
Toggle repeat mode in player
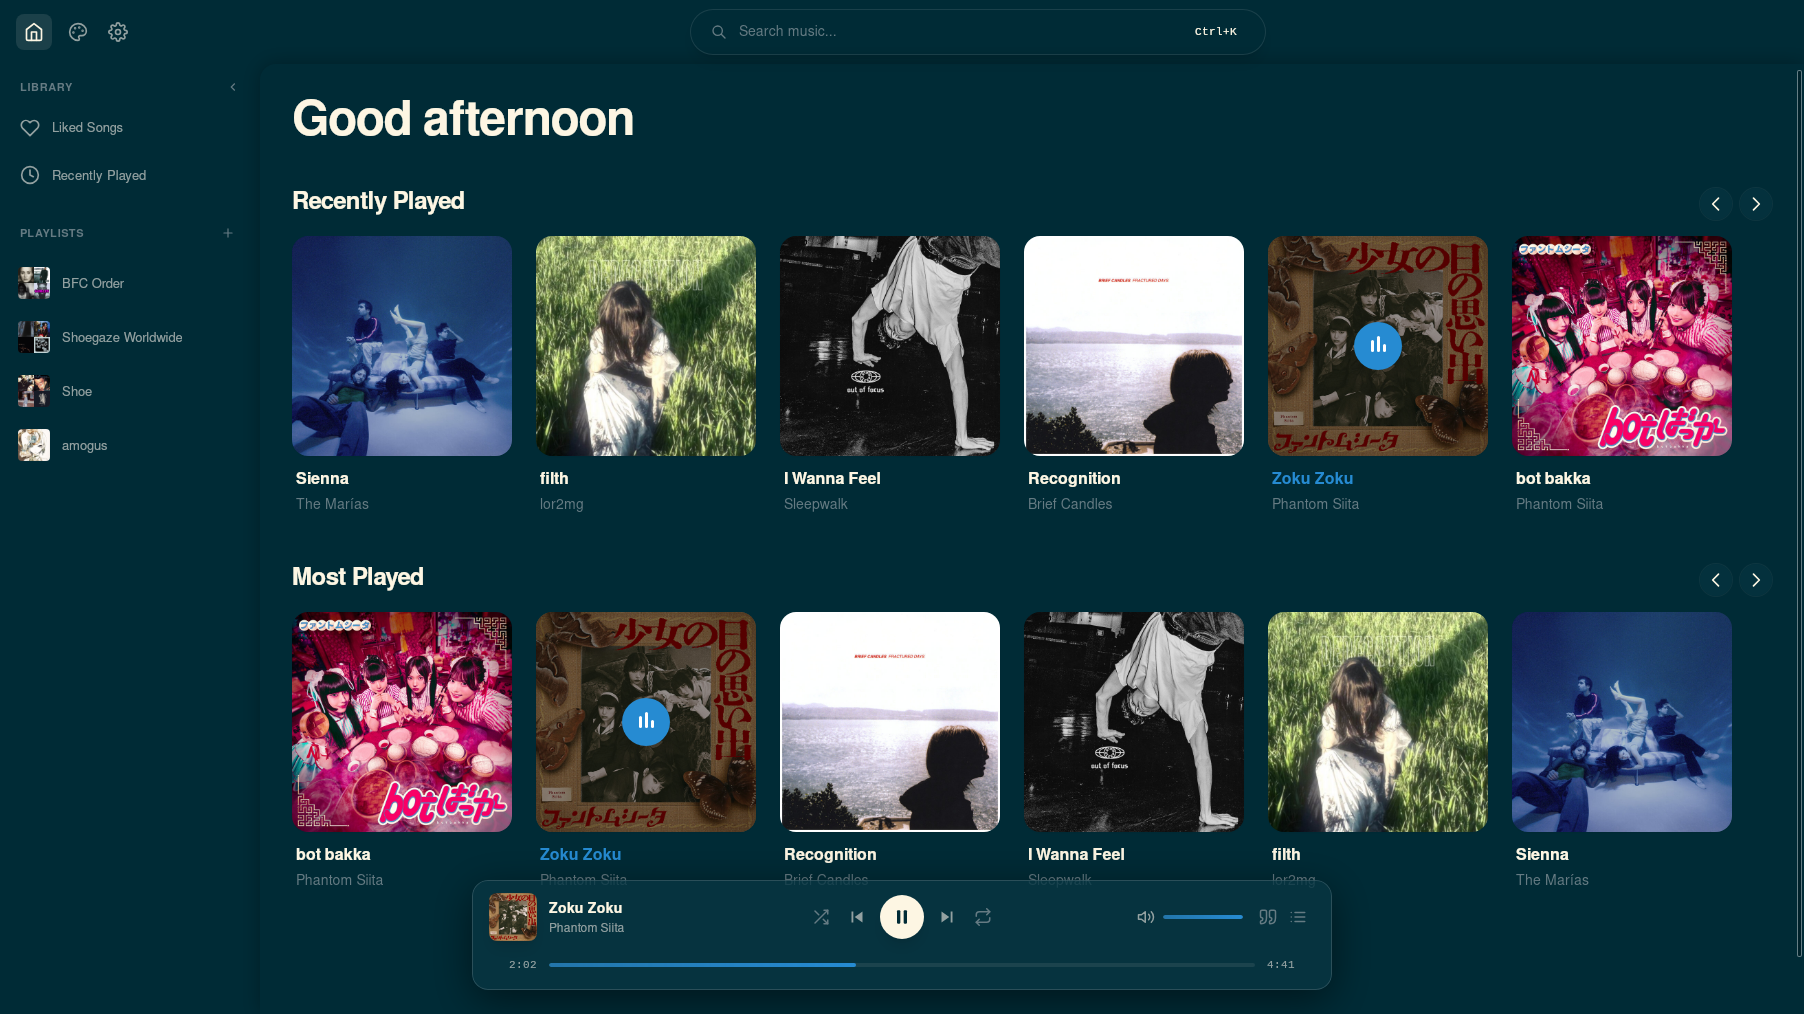(x=983, y=917)
